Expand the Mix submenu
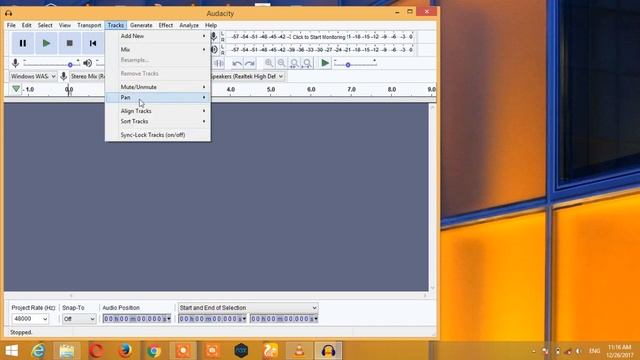Screen dimensions: 640x360 tap(158, 49)
